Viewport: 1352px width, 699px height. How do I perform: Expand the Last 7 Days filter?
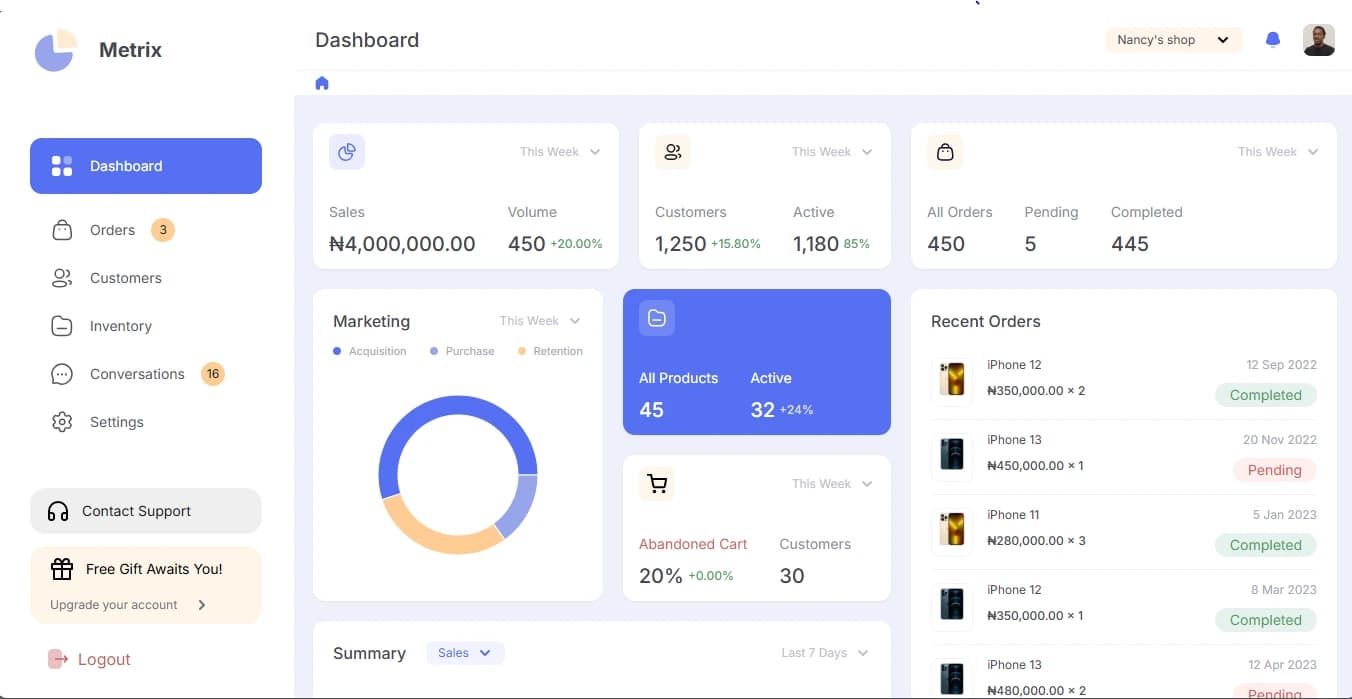tap(824, 653)
